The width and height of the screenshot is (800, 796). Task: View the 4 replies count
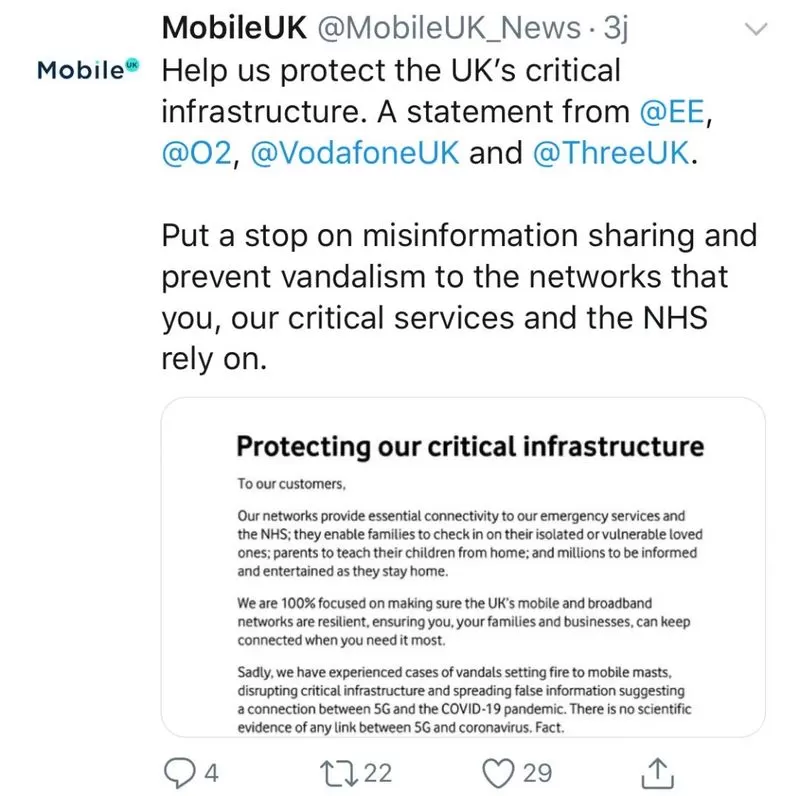[x=211, y=773]
